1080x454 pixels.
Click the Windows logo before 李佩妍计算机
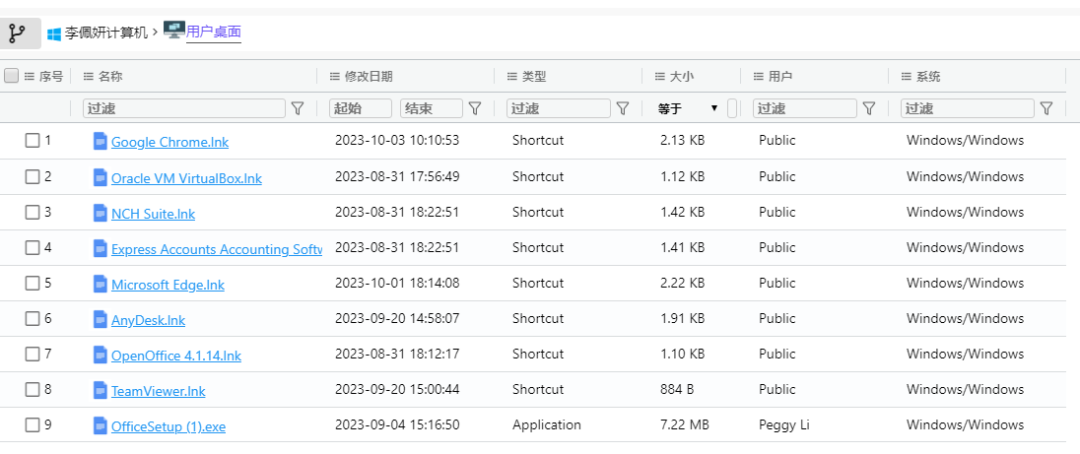(x=54, y=33)
